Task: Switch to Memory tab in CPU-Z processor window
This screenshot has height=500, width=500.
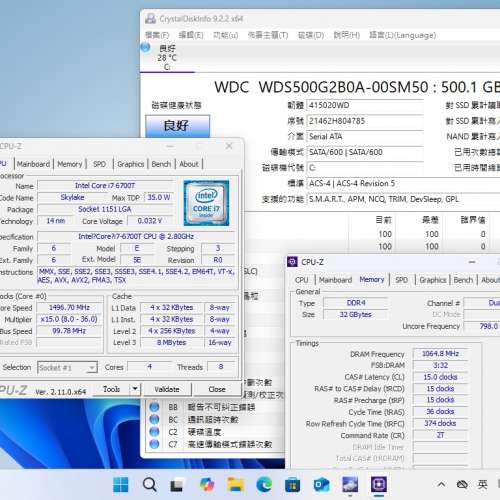Action: coord(70,164)
